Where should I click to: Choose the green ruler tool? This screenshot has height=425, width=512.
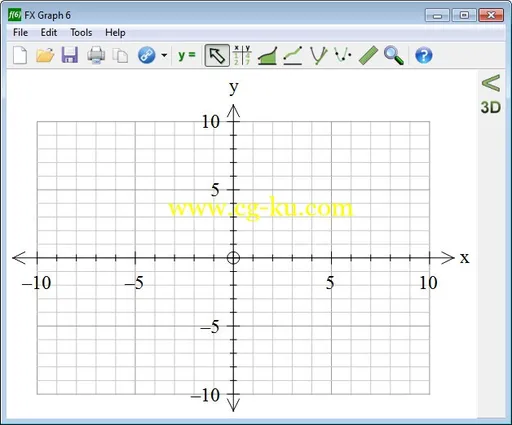(x=368, y=55)
